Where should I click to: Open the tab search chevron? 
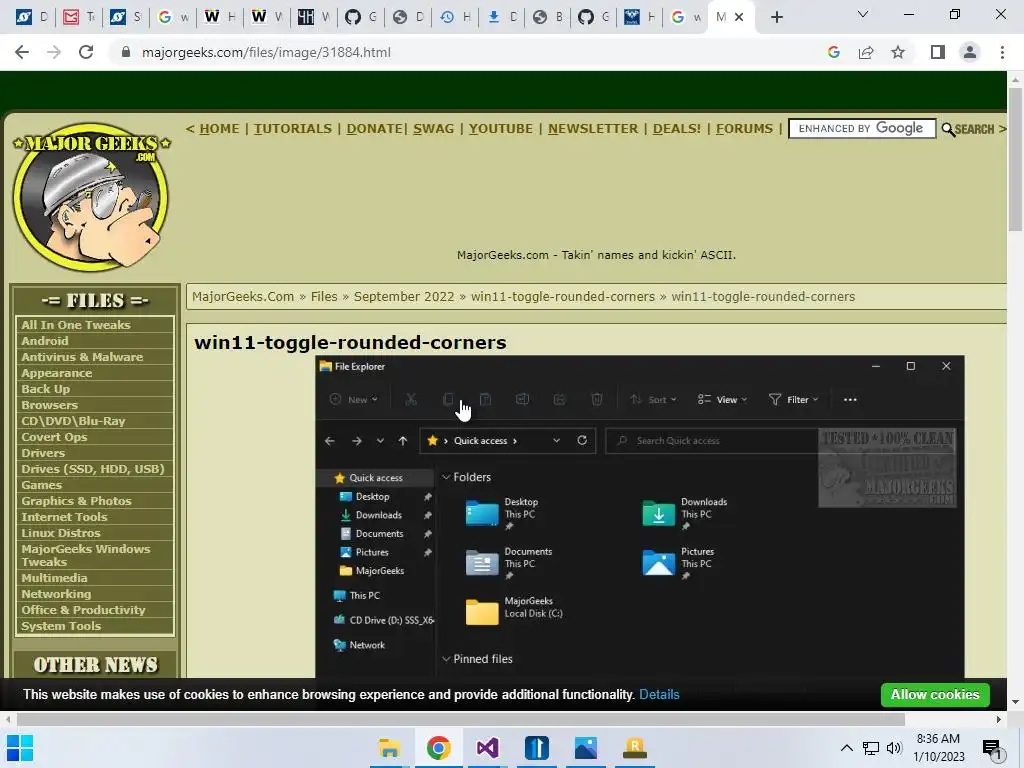863,14
